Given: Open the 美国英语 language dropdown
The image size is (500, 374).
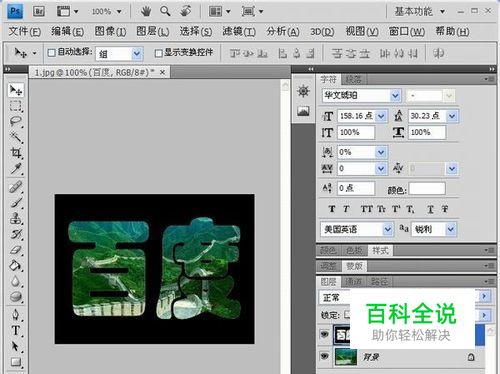Looking at the screenshot, I should coord(387,229).
